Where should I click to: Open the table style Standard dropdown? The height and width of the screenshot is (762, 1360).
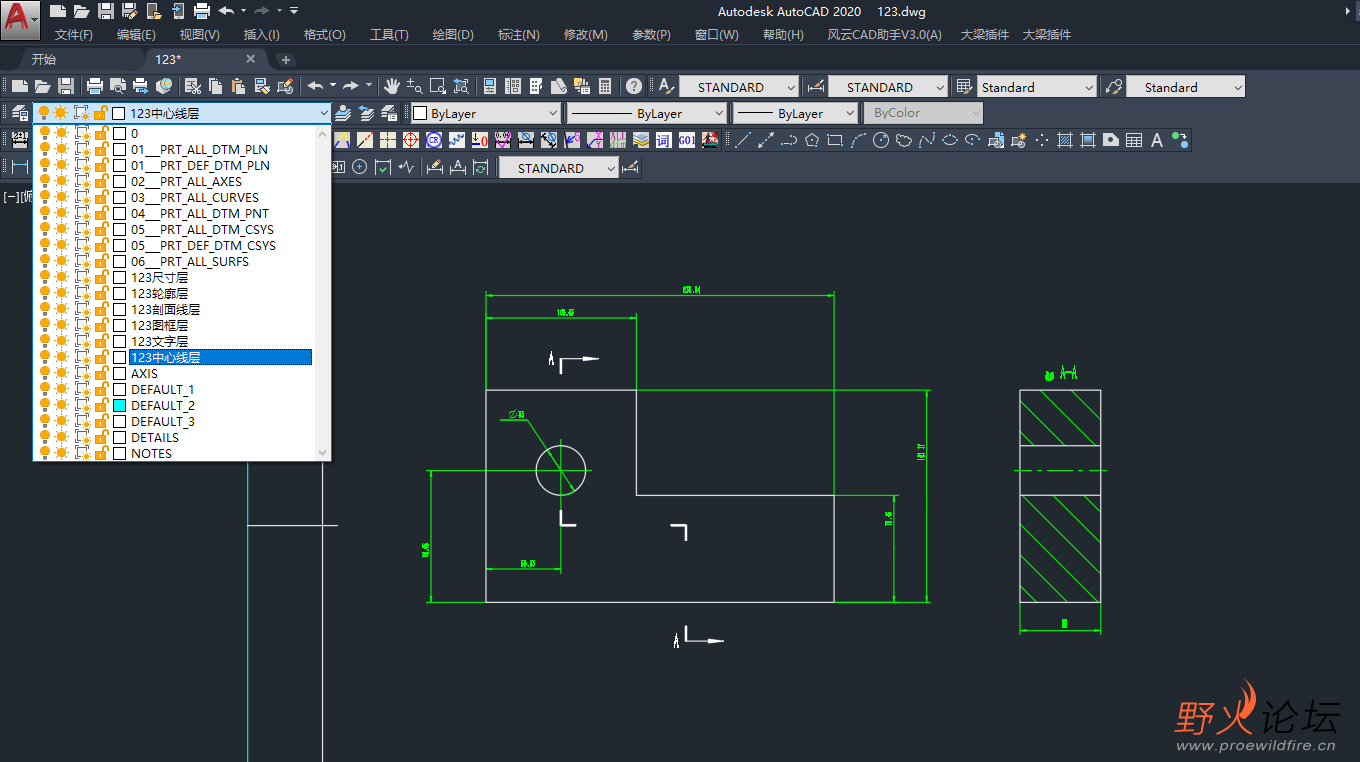(1036, 87)
